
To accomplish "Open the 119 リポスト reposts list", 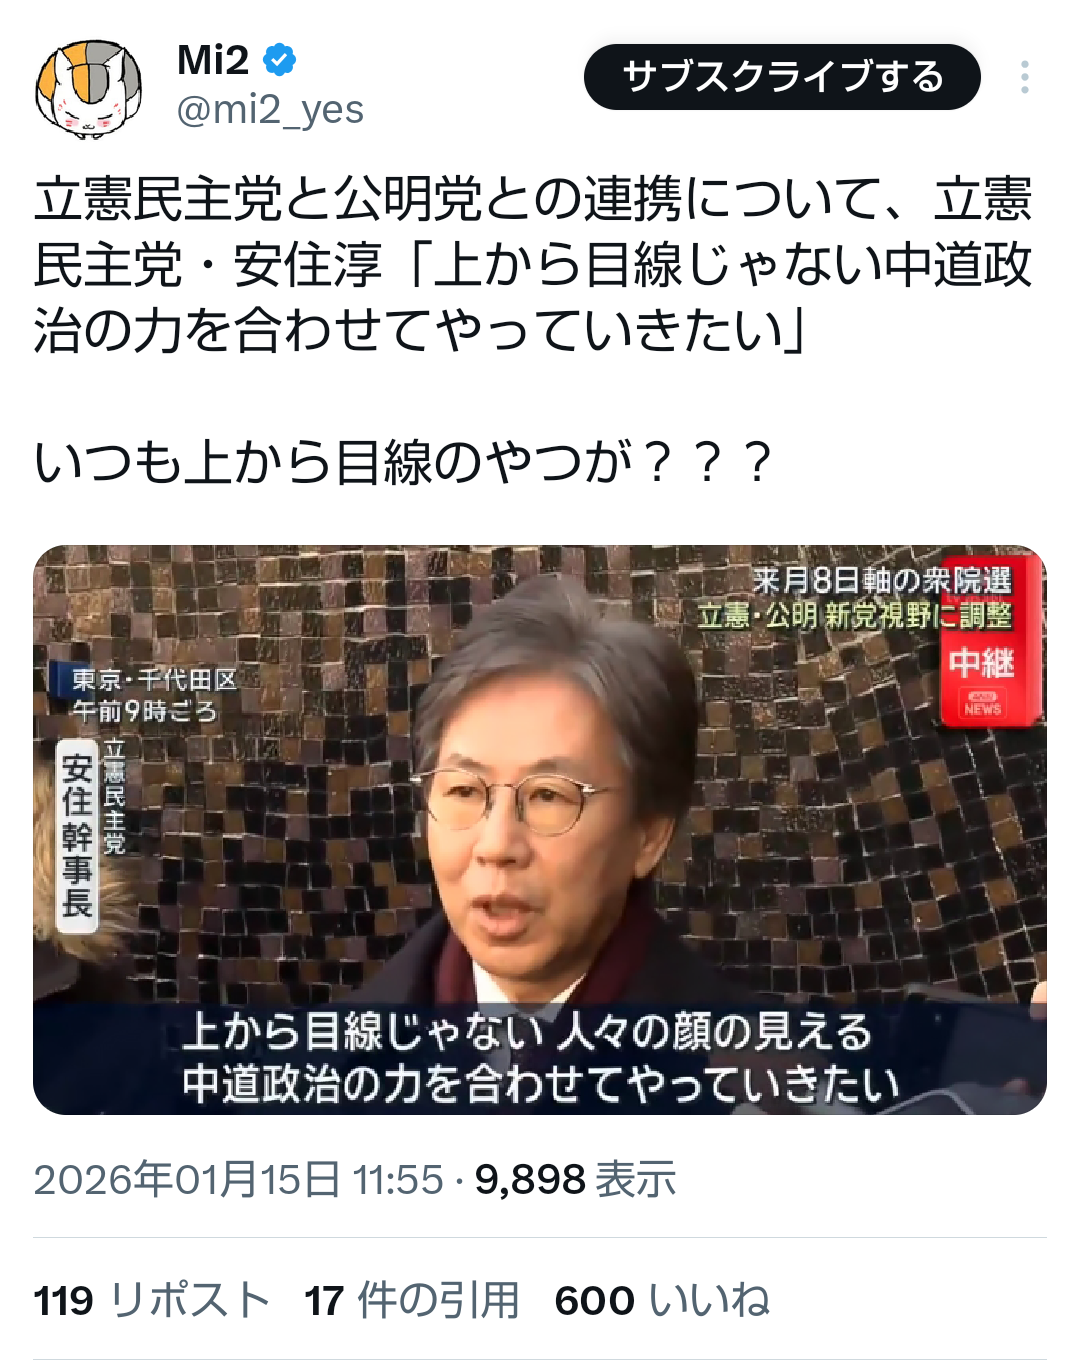I will tap(152, 1300).
